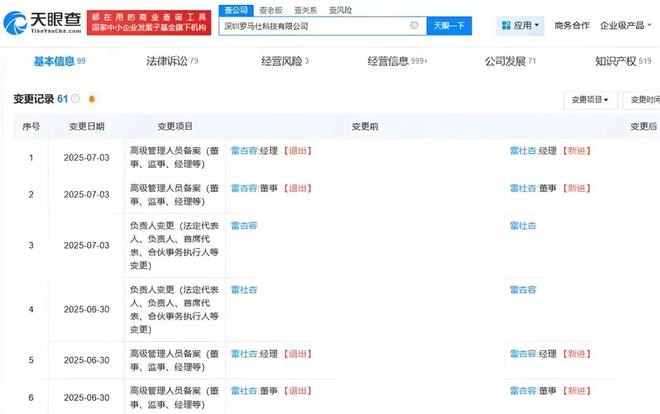Click the 变更项目 column header in table

pyautogui.click(x=175, y=127)
